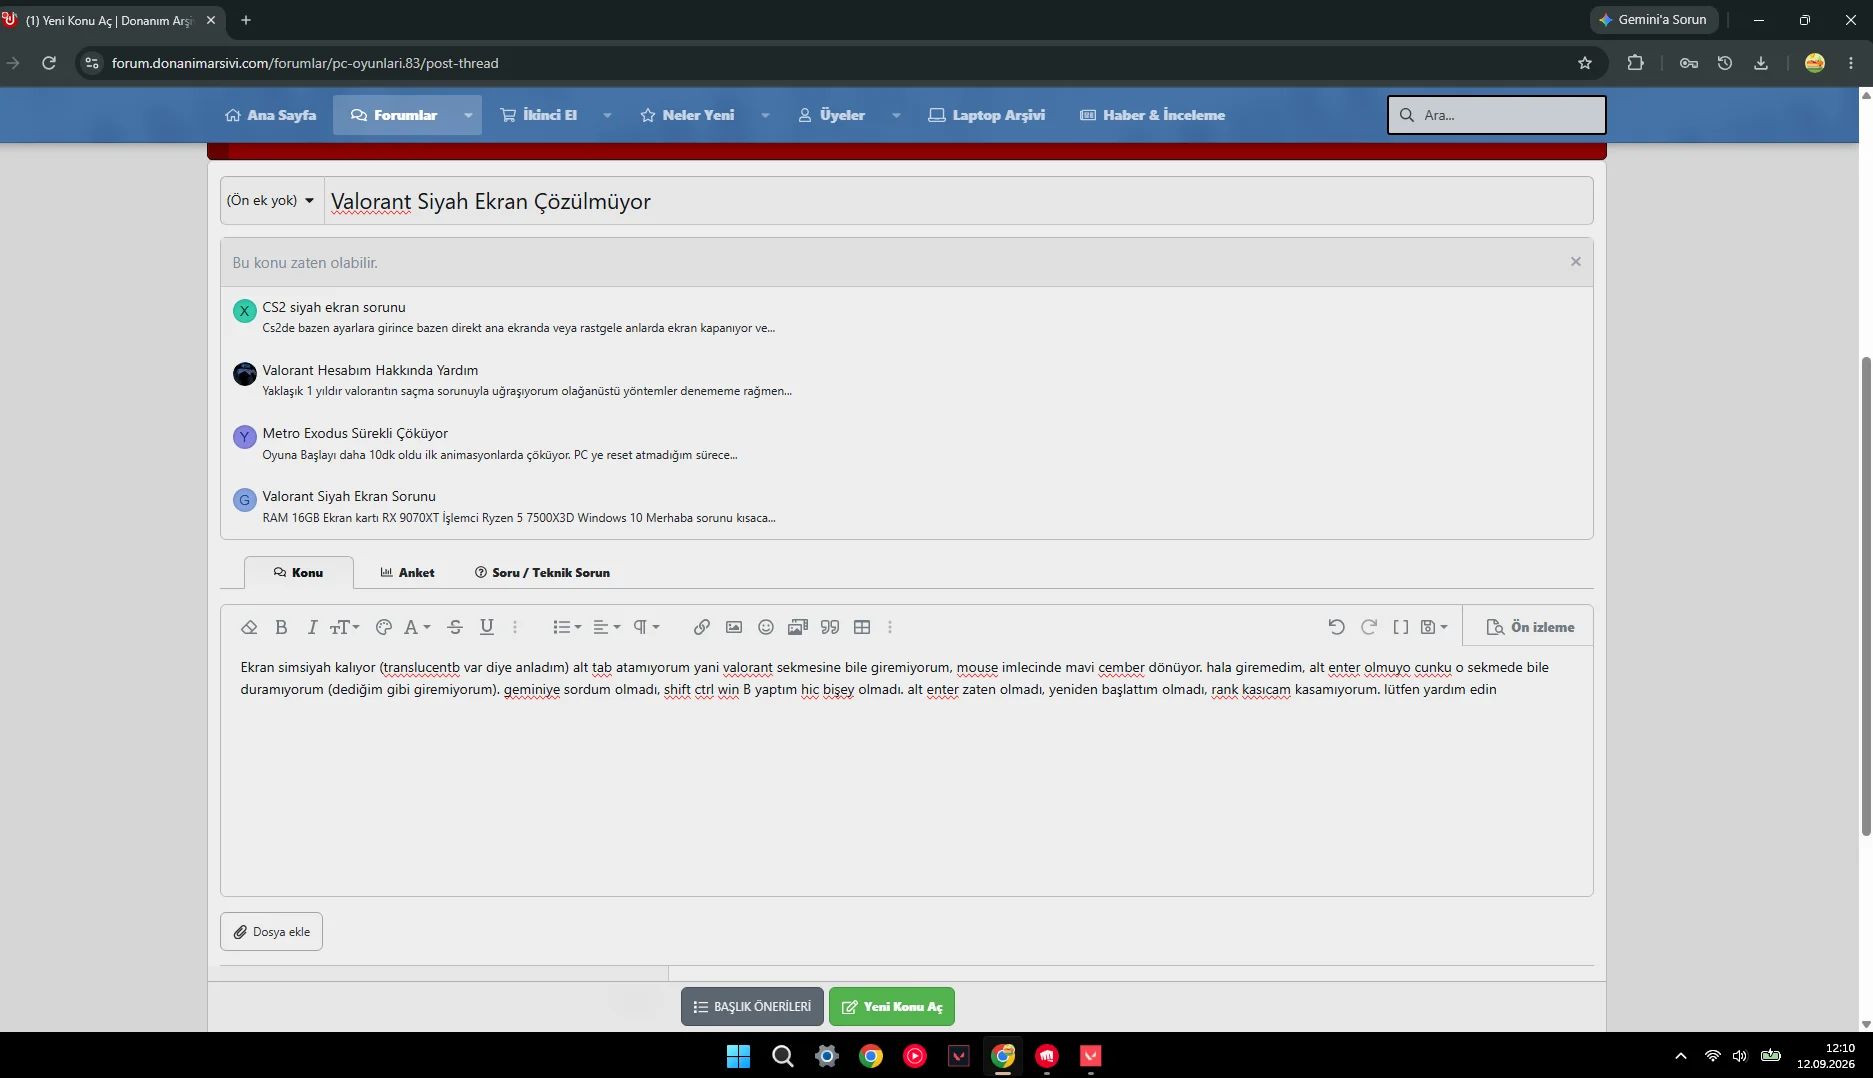
Task: Select the Konu thread type tab
Action: click(298, 573)
